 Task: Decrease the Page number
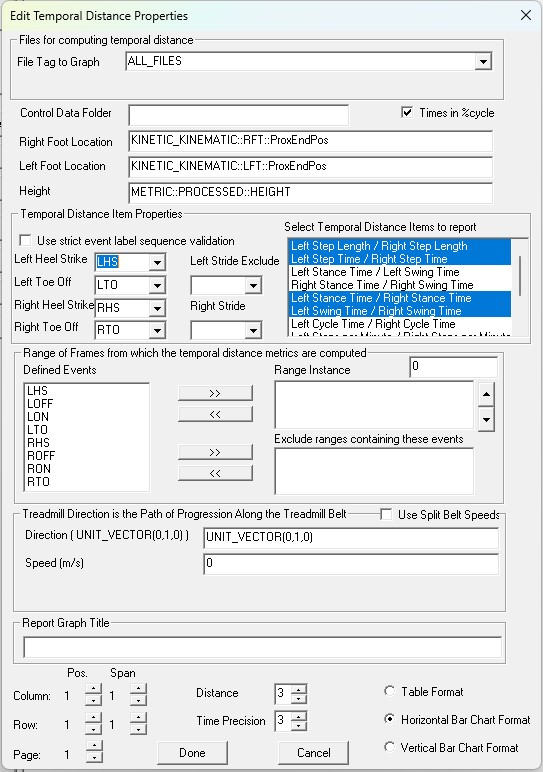click(x=94, y=757)
